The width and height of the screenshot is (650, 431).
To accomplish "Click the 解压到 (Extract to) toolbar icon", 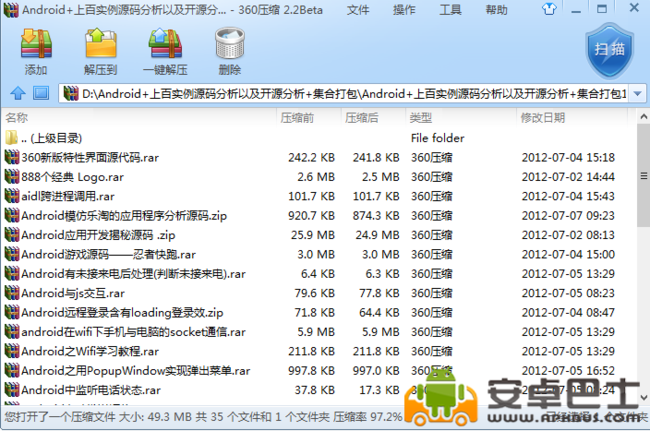I will (100, 43).
